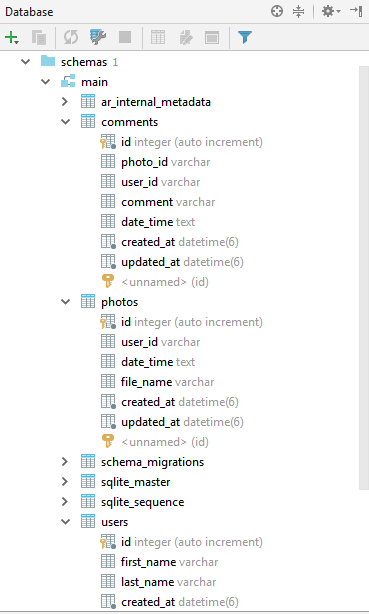369x614 pixels.
Task: Open the query console icon
Action: (212, 38)
